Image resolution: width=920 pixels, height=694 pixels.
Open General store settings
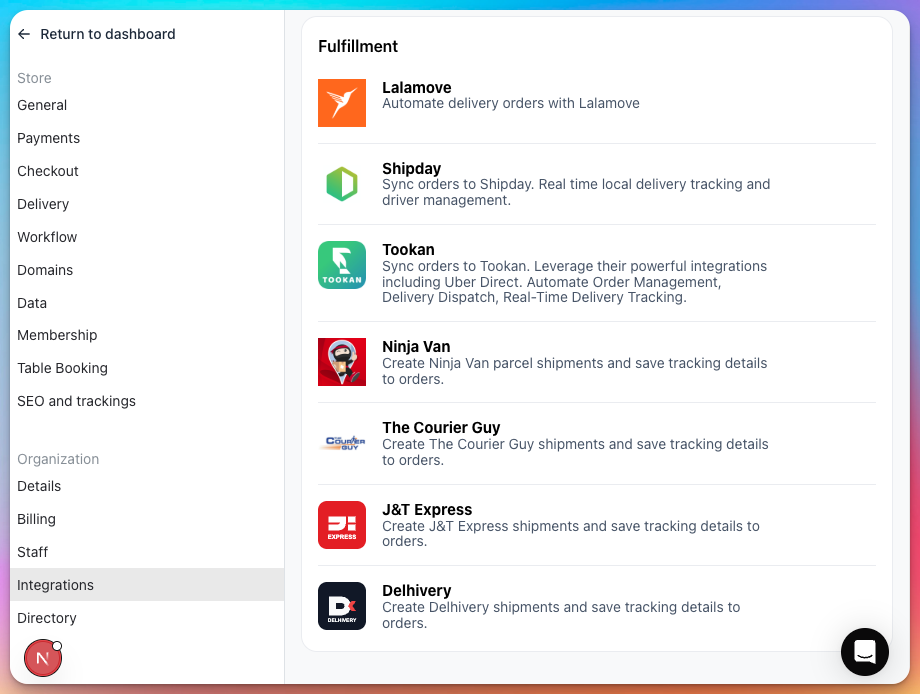(x=42, y=105)
